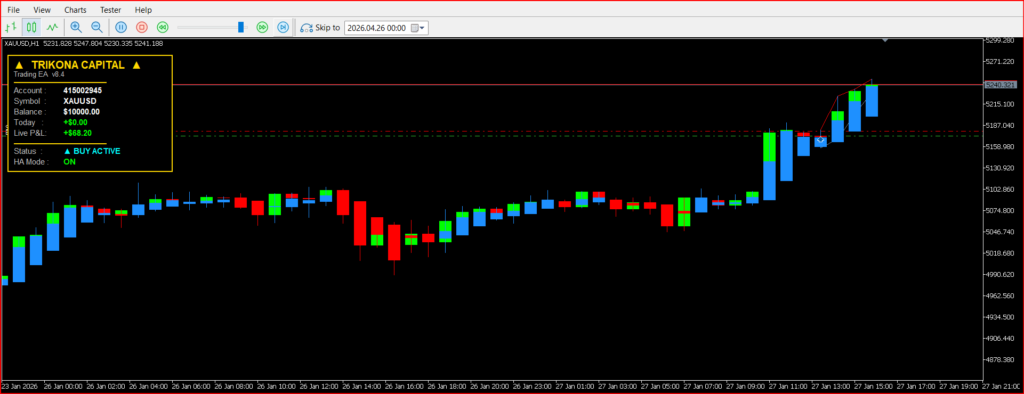Open the Tester menu
The width and height of the screenshot is (1024, 394).
coord(110,10)
